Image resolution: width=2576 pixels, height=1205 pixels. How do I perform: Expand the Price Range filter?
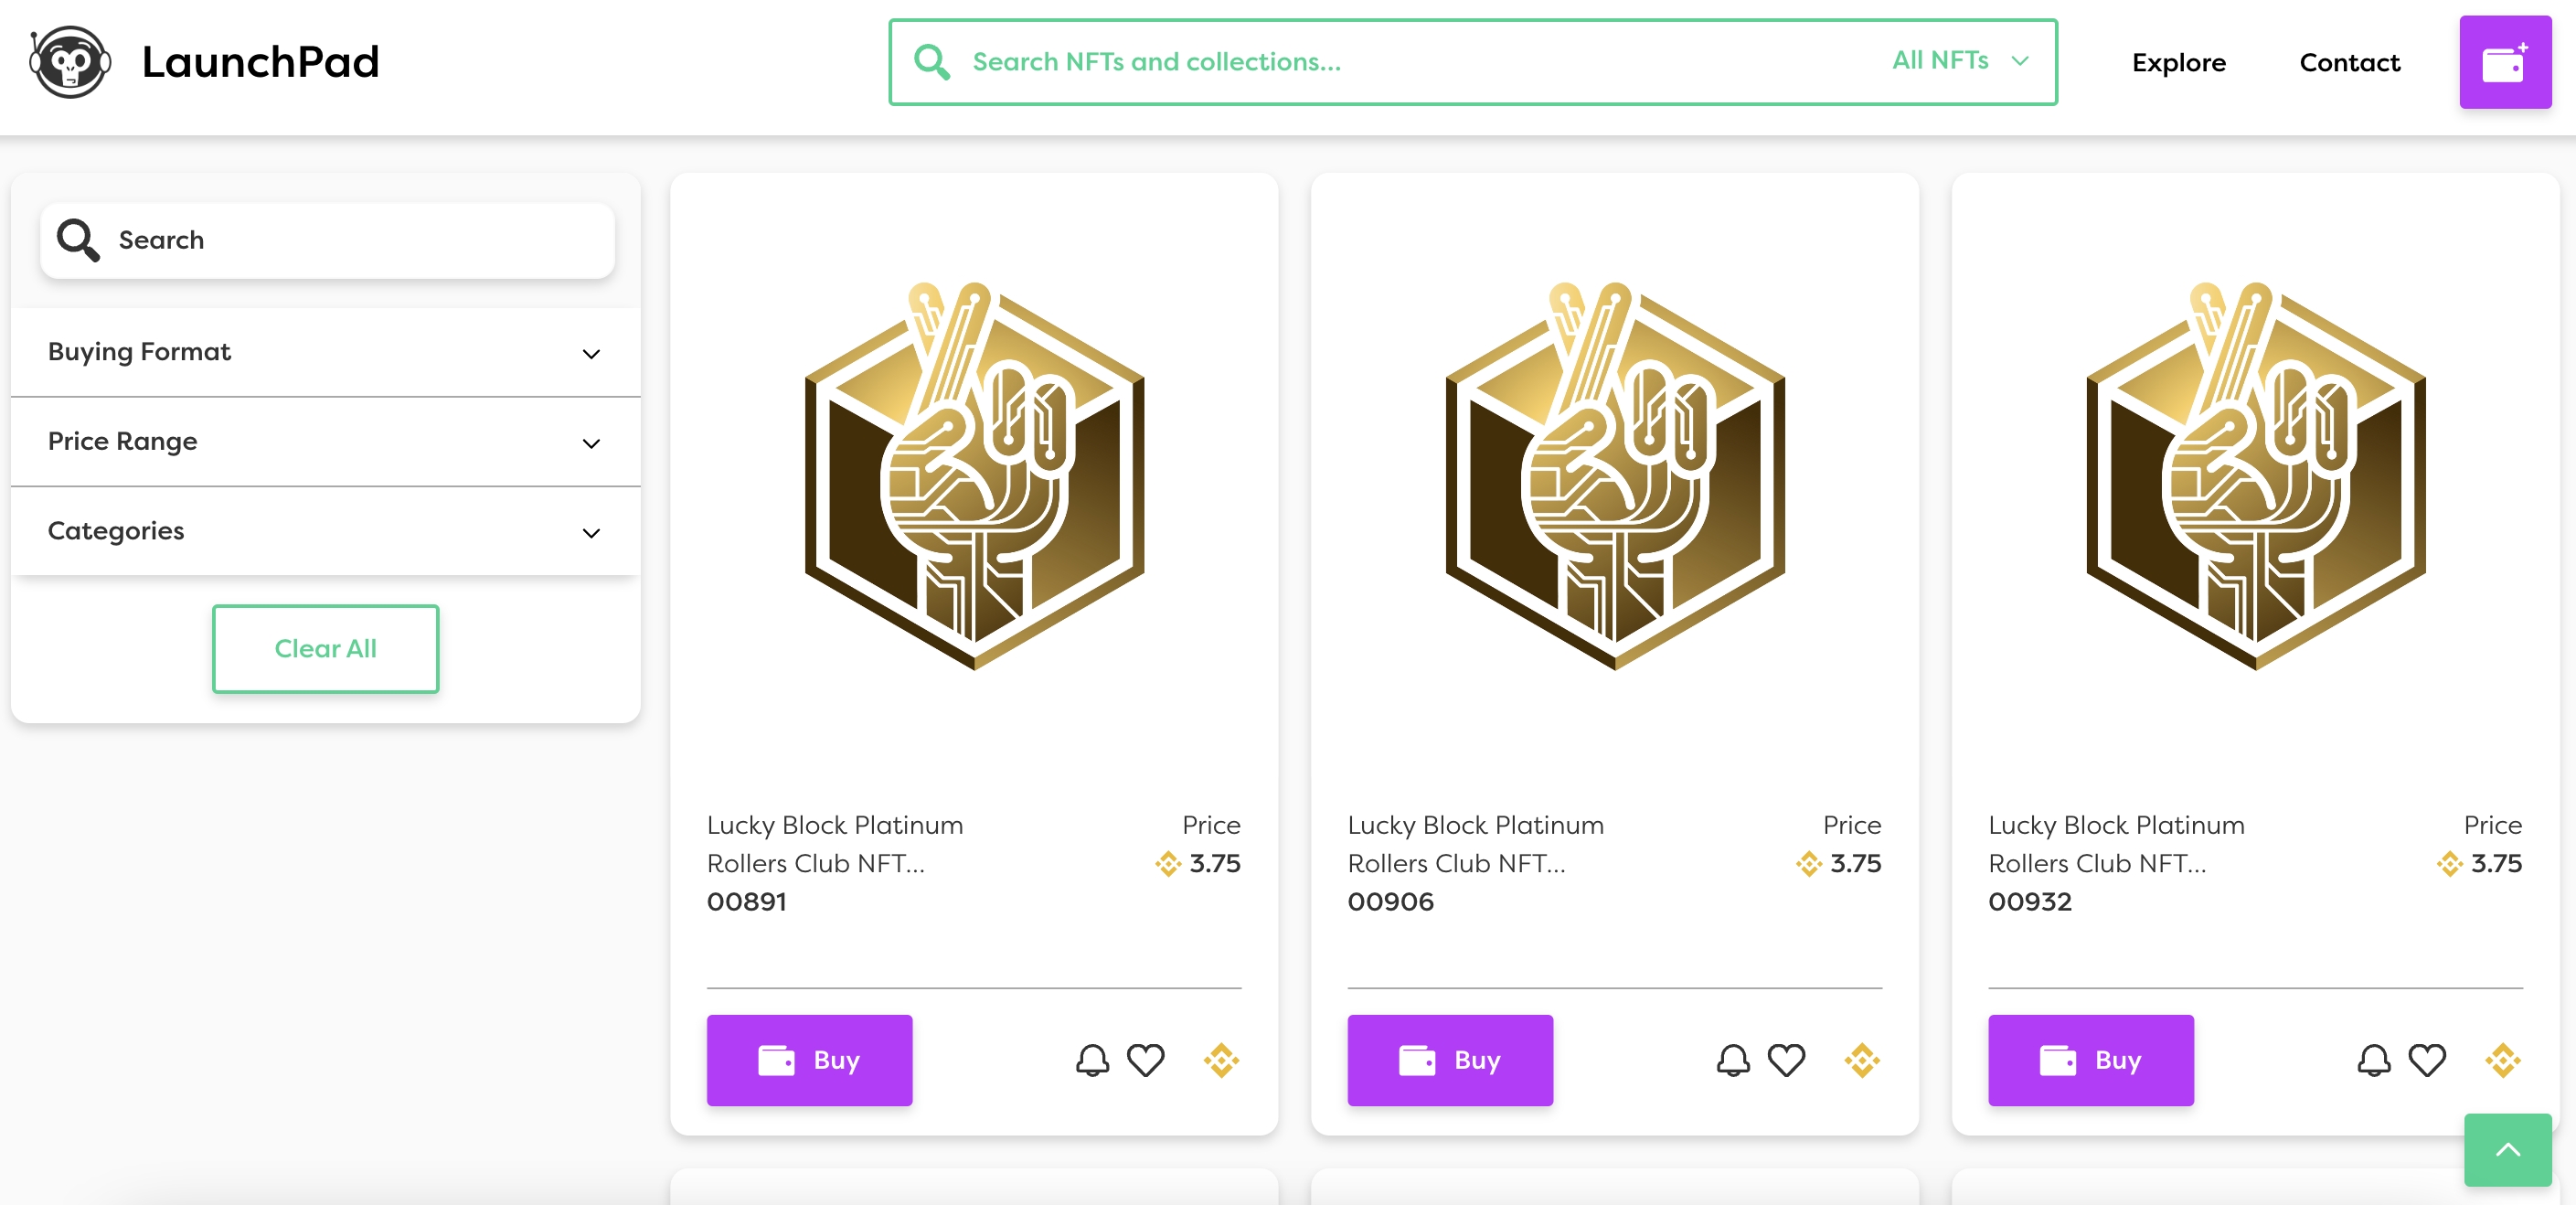325,441
